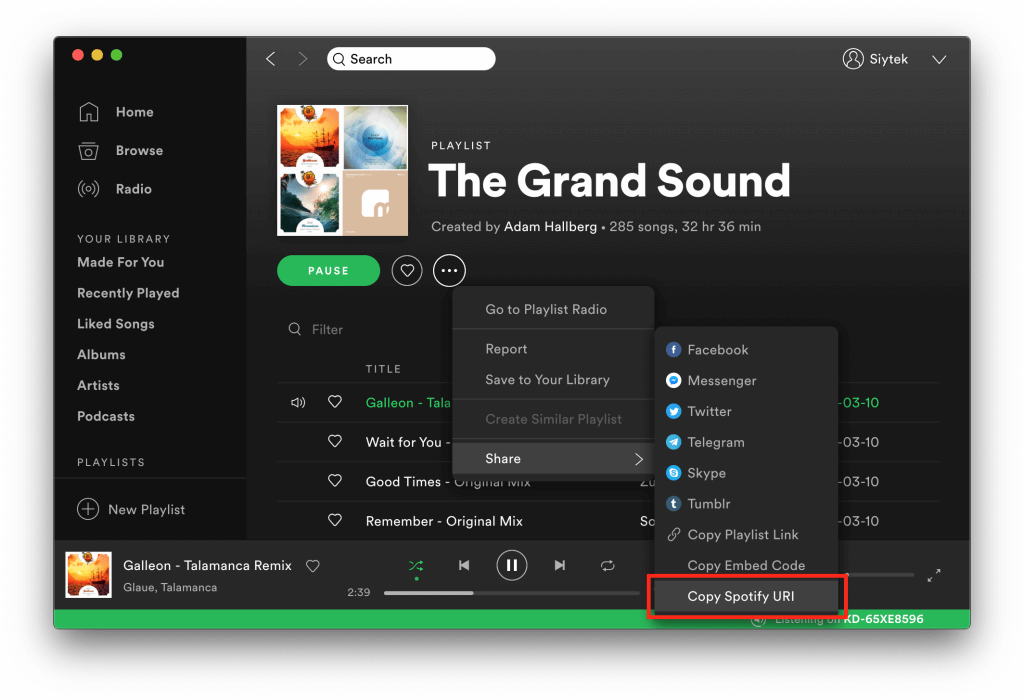Click the three-dots more options button

tap(449, 271)
